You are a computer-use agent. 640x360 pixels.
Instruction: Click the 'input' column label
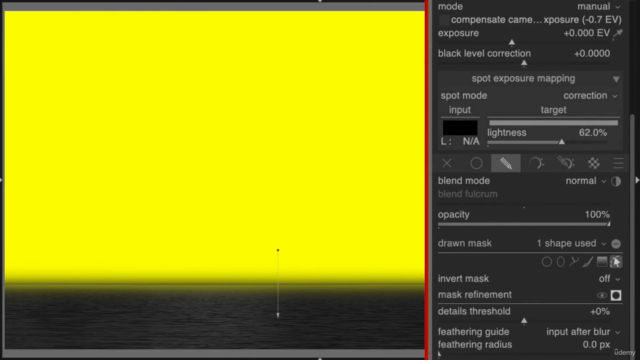point(460,110)
